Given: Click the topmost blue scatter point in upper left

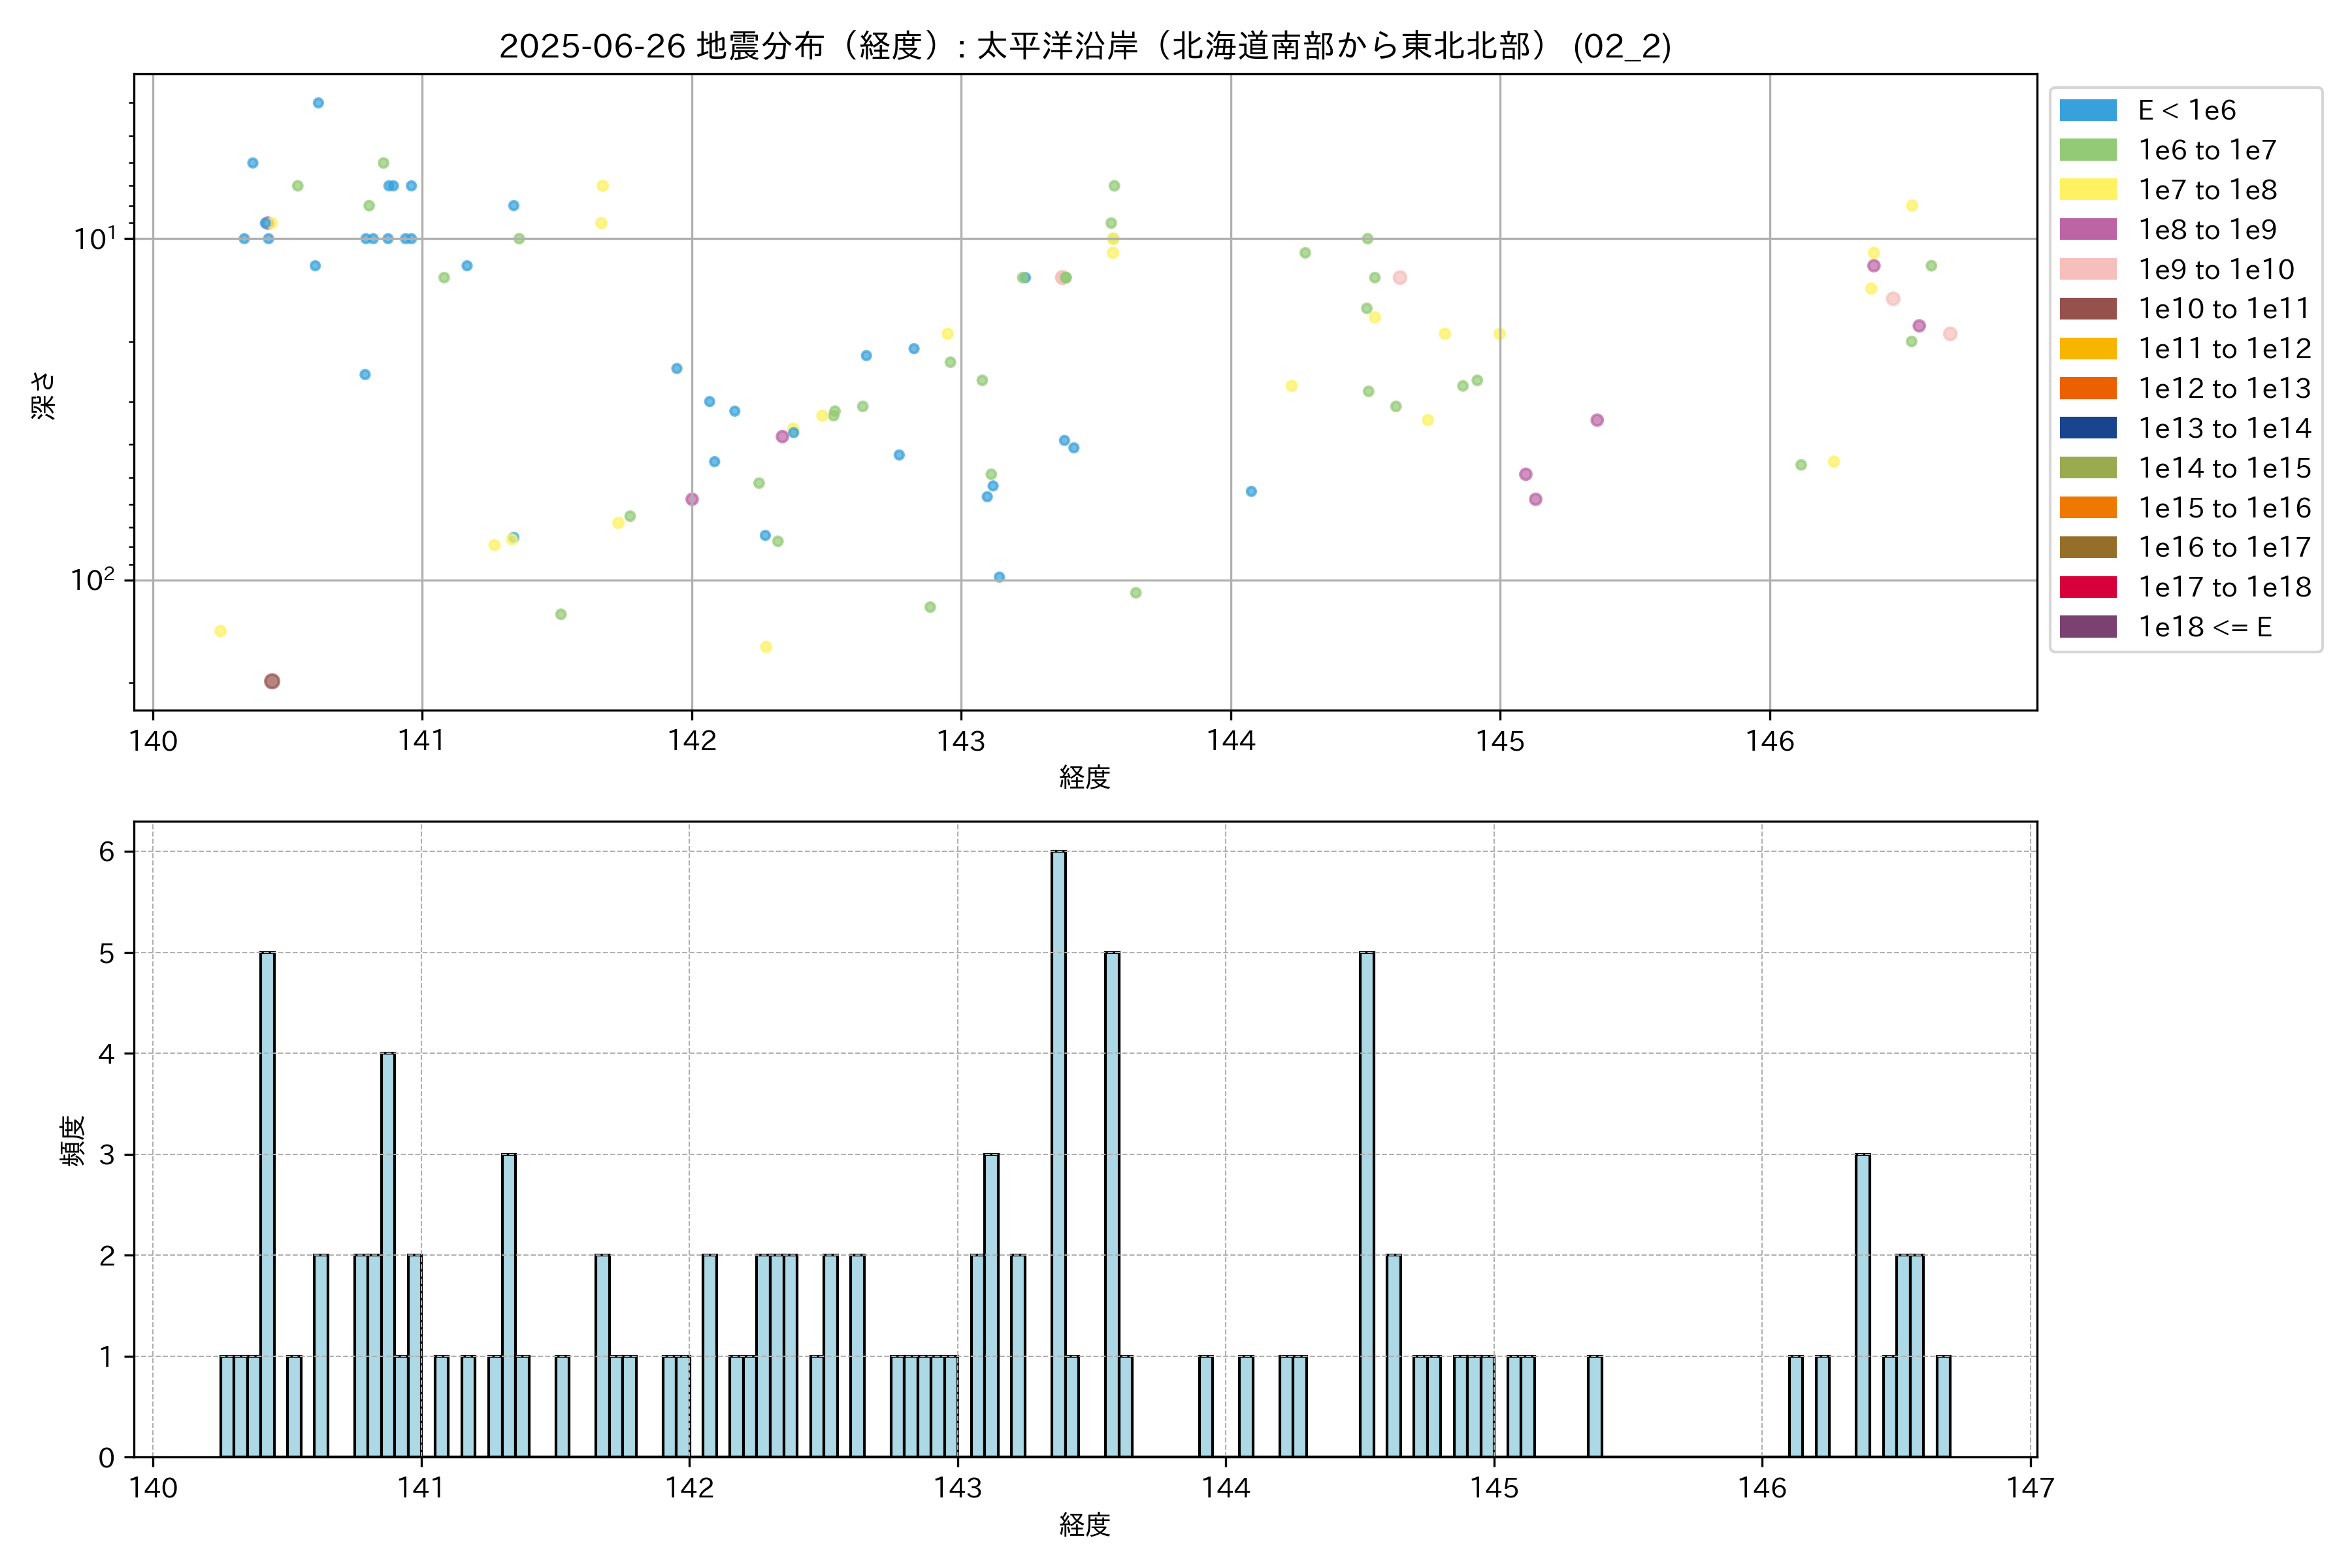Looking at the screenshot, I should tap(318, 103).
